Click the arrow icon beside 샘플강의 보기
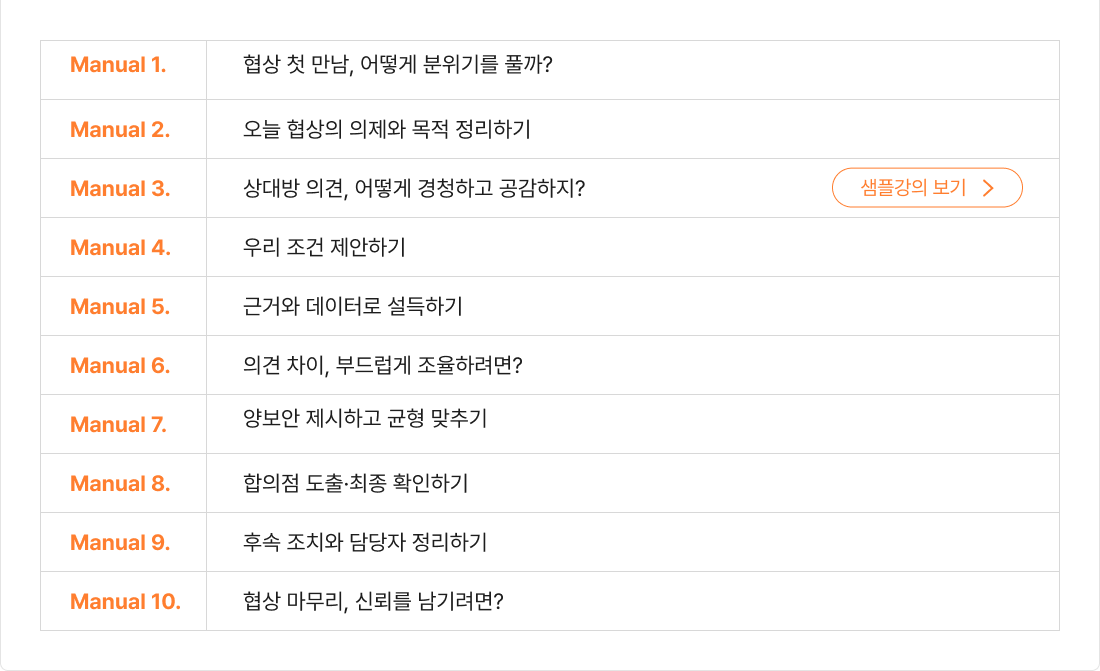Screen dimensions: 1100x671 click(x=988, y=188)
